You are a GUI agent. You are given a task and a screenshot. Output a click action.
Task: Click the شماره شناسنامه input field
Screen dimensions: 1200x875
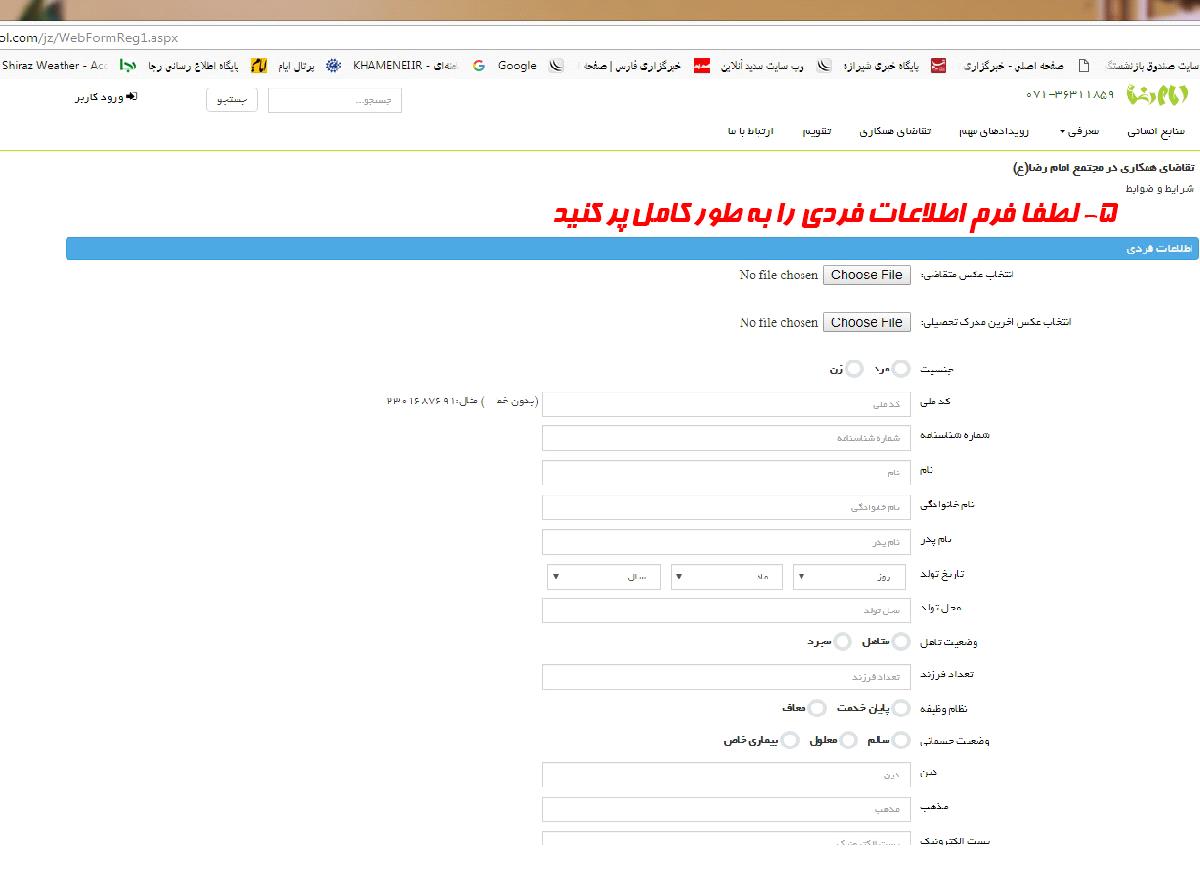[x=726, y=438]
